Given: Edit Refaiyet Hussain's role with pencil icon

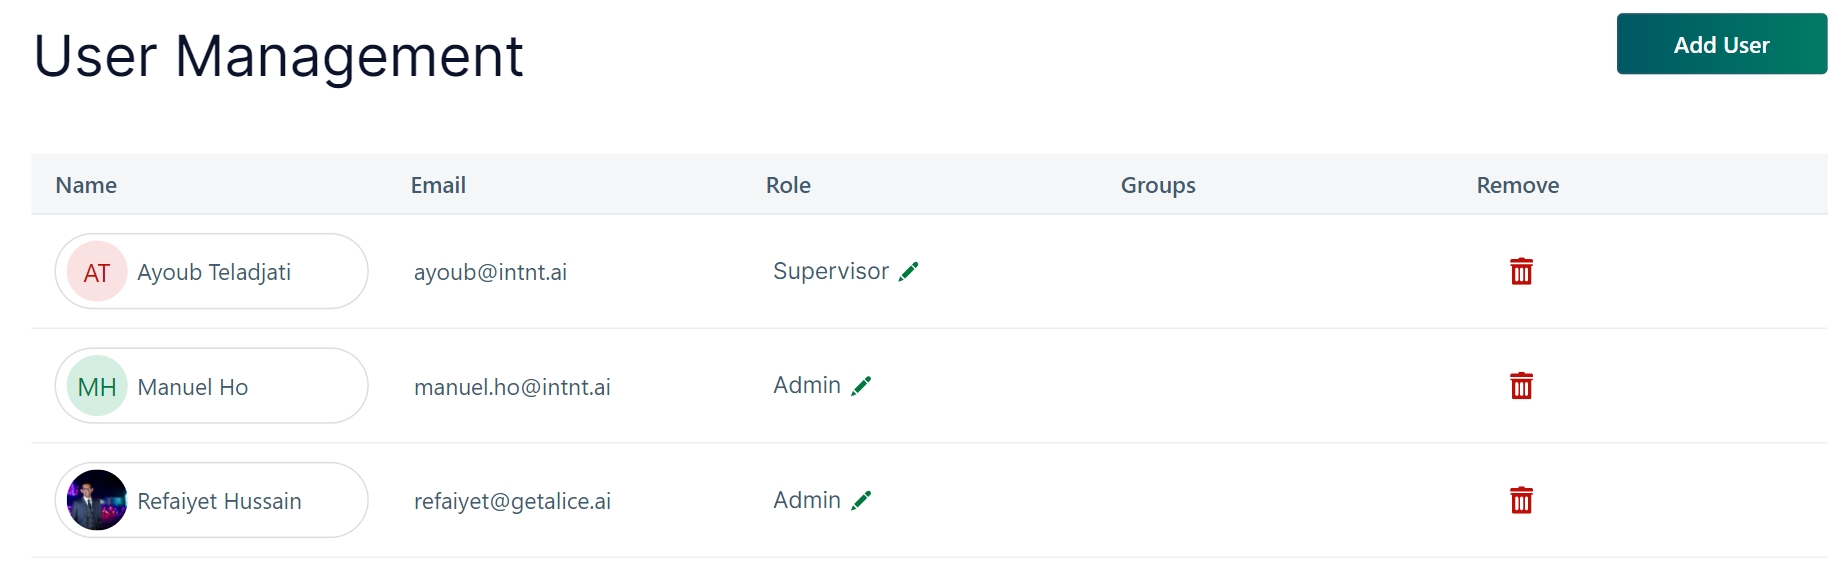Looking at the screenshot, I should 861,500.
